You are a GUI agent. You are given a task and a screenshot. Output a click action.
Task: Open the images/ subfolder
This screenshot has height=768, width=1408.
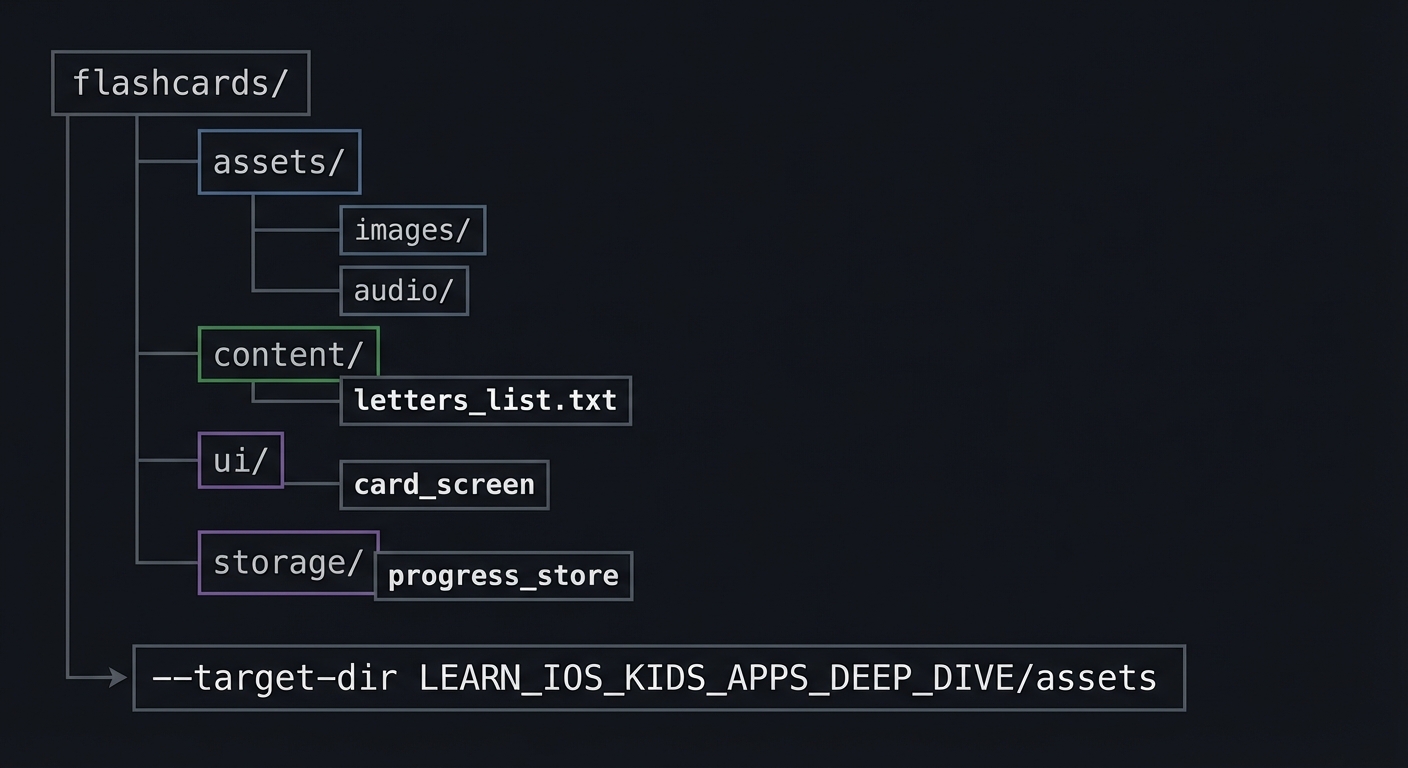412,230
